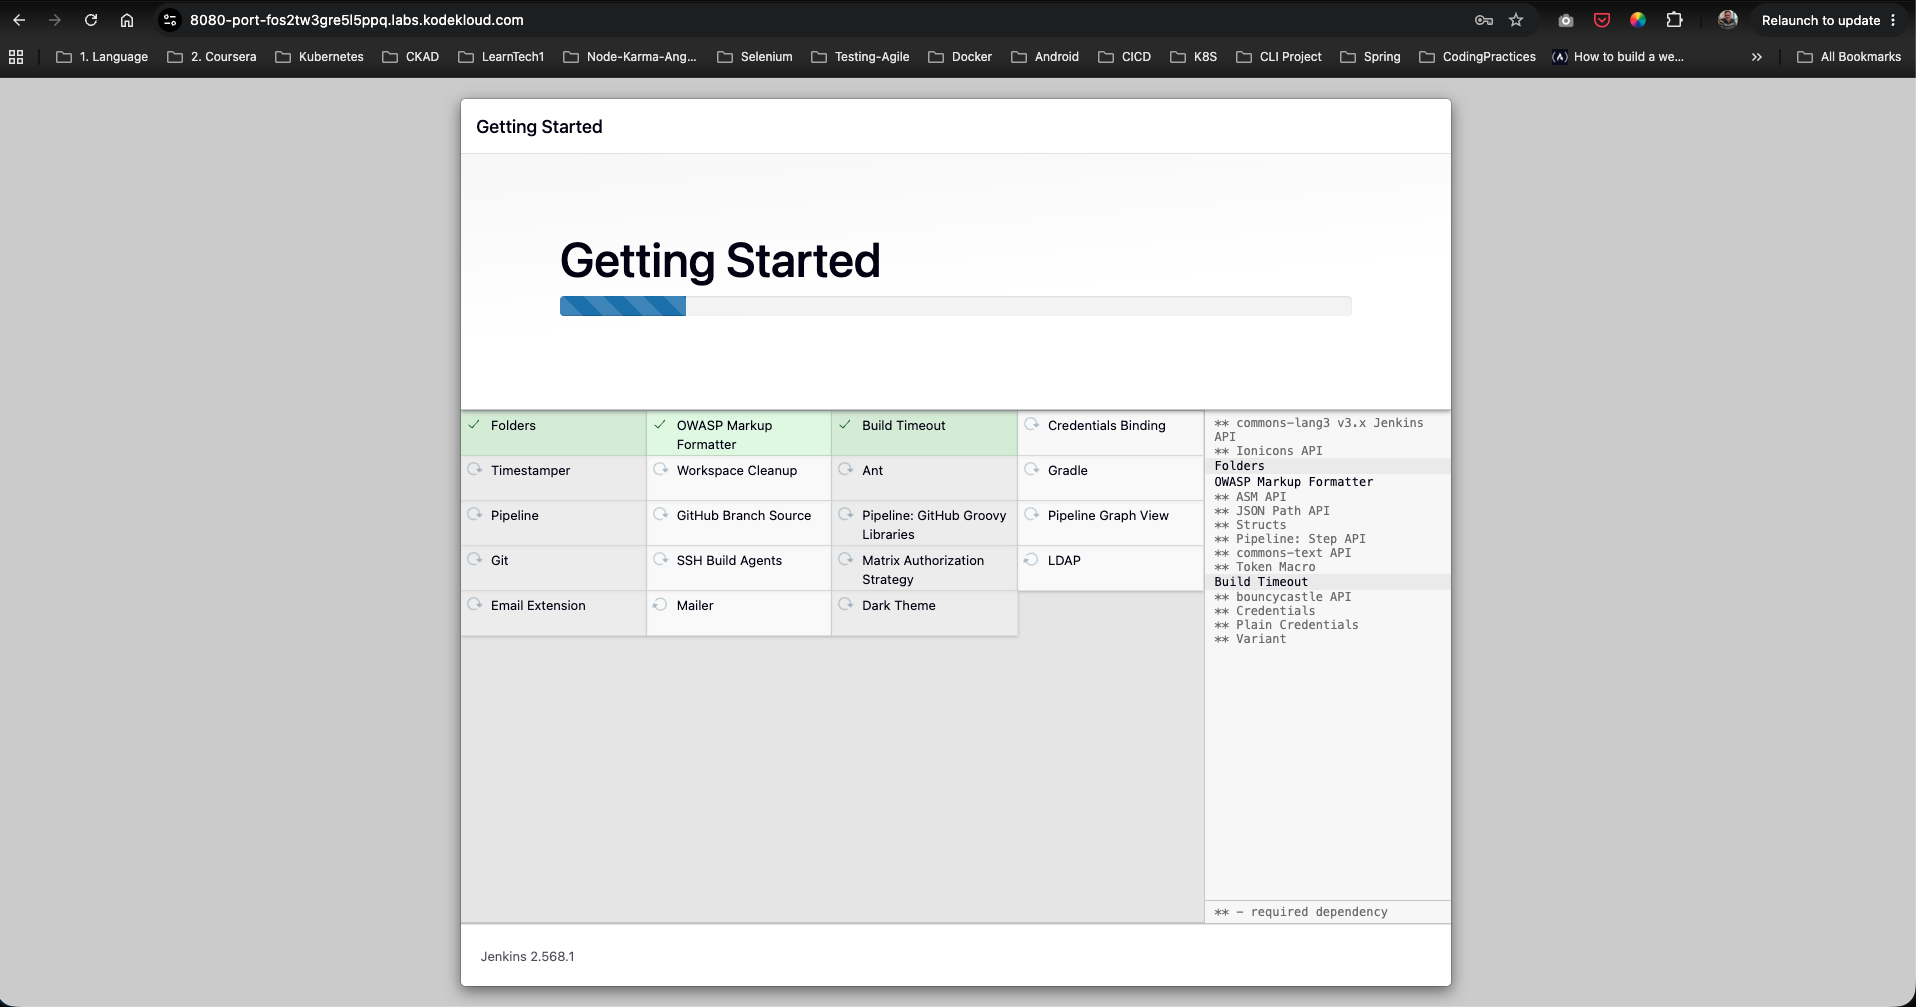The height and width of the screenshot is (1007, 1916).
Task: Click the Token Macro log entry
Action: click(x=1265, y=567)
